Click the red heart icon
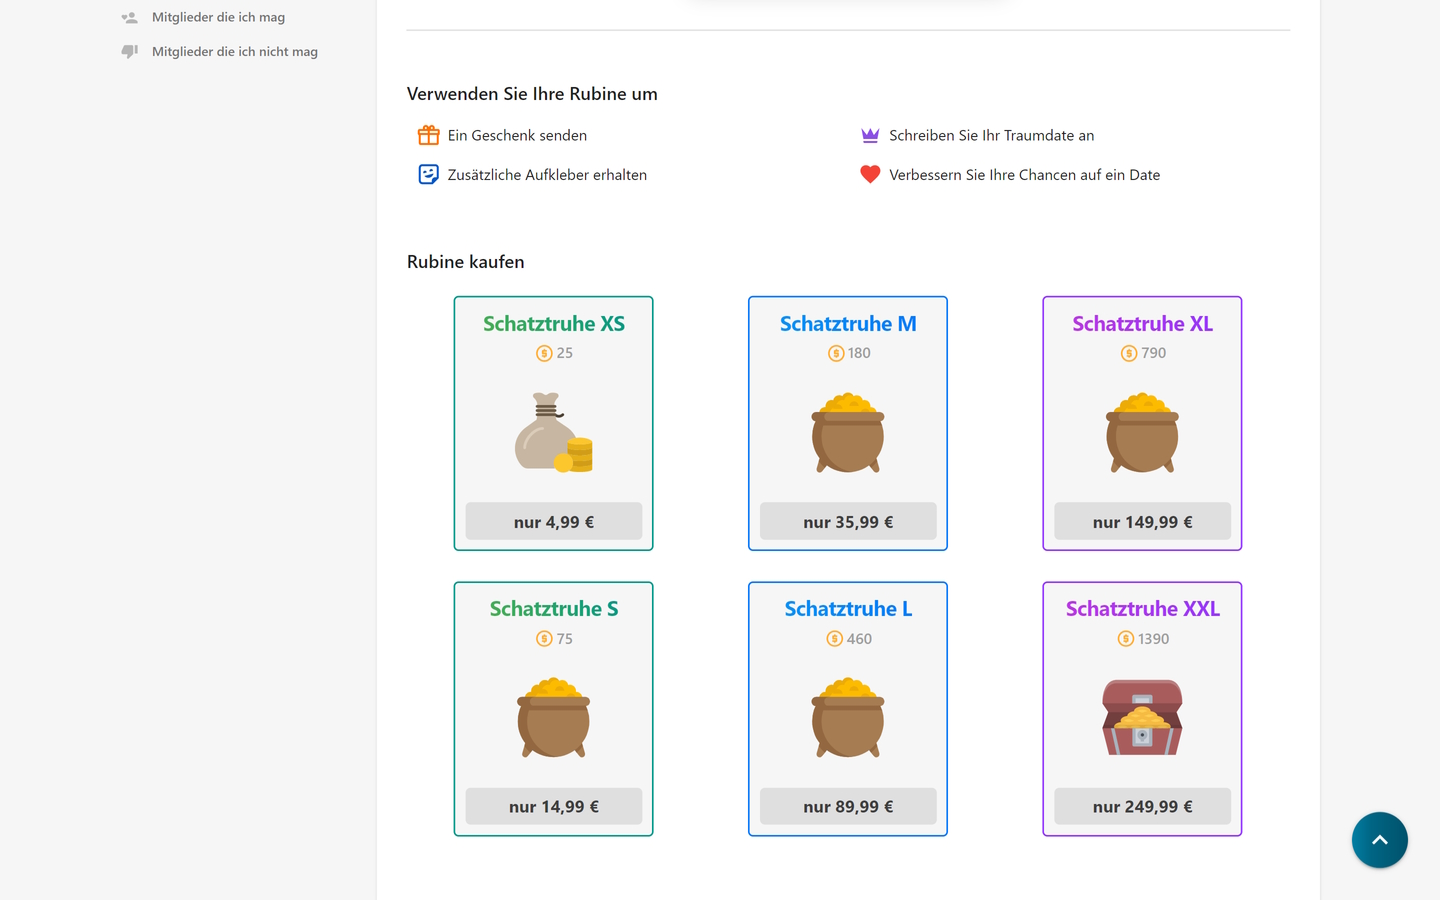The image size is (1440, 900). click(x=870, y=175)
